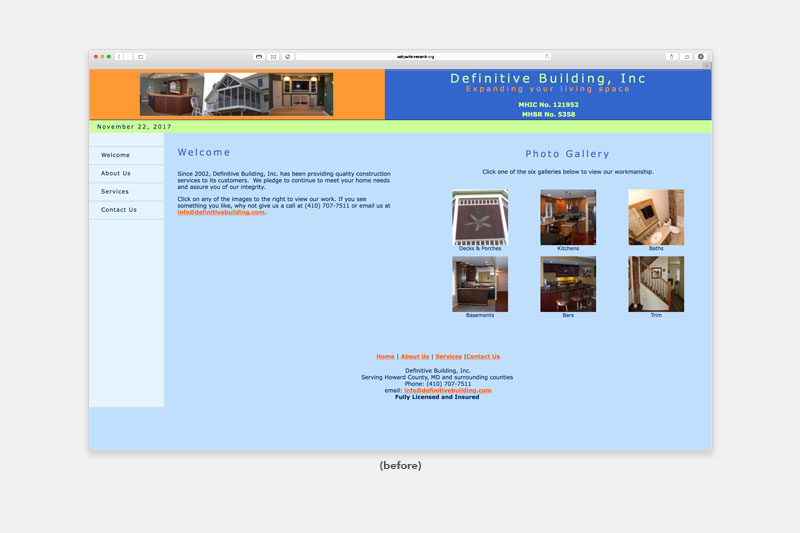Click the print icon in browser toolbar
Image resolution: width=800 pixels, height=533 pixels.
coord(259,56)
